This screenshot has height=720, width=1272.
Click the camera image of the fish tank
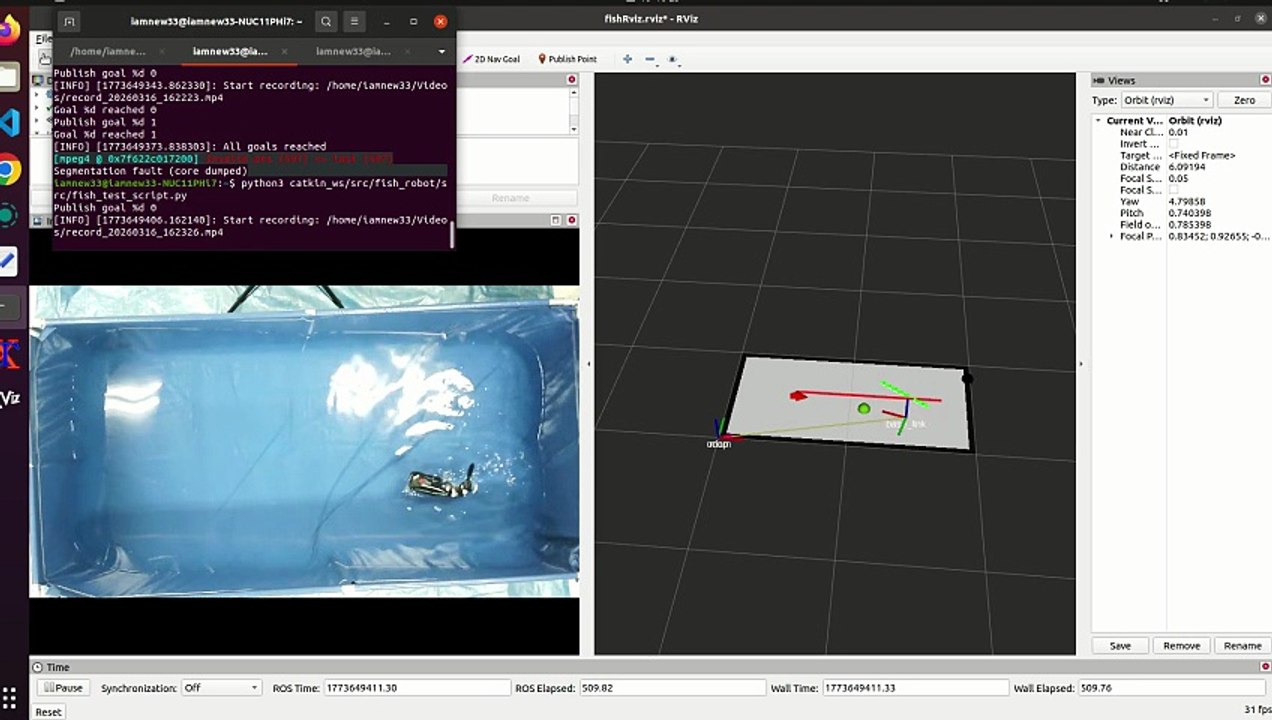coord(304,441)
